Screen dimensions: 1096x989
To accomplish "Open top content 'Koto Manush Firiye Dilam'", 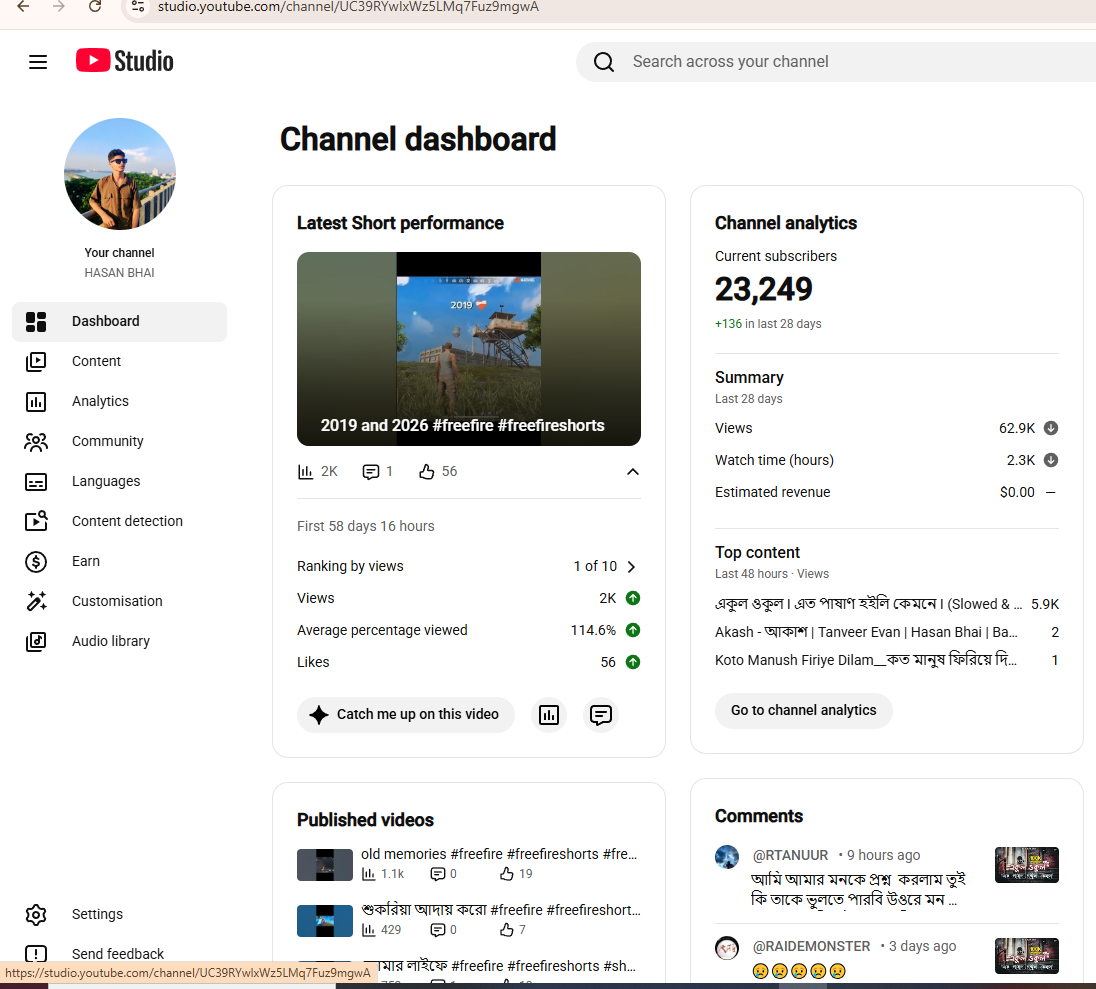I will point(866,660).
